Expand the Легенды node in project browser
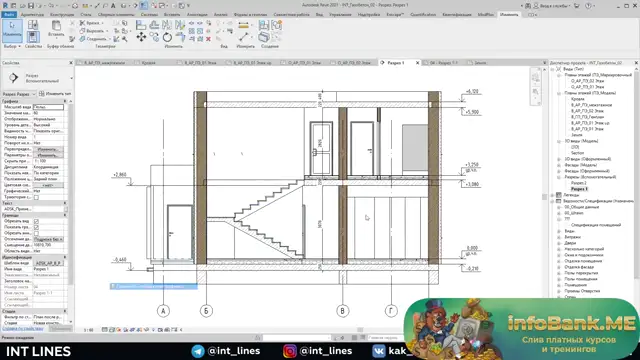 [553, 195]
